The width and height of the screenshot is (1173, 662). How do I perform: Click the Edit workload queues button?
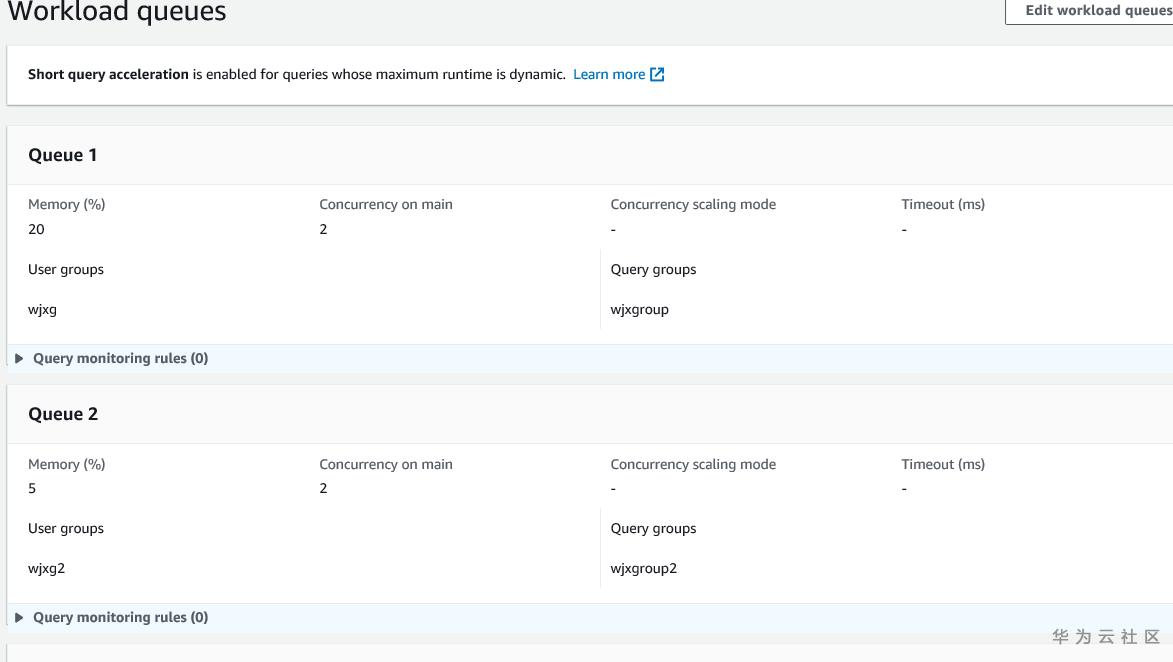tap(1095, 11)
